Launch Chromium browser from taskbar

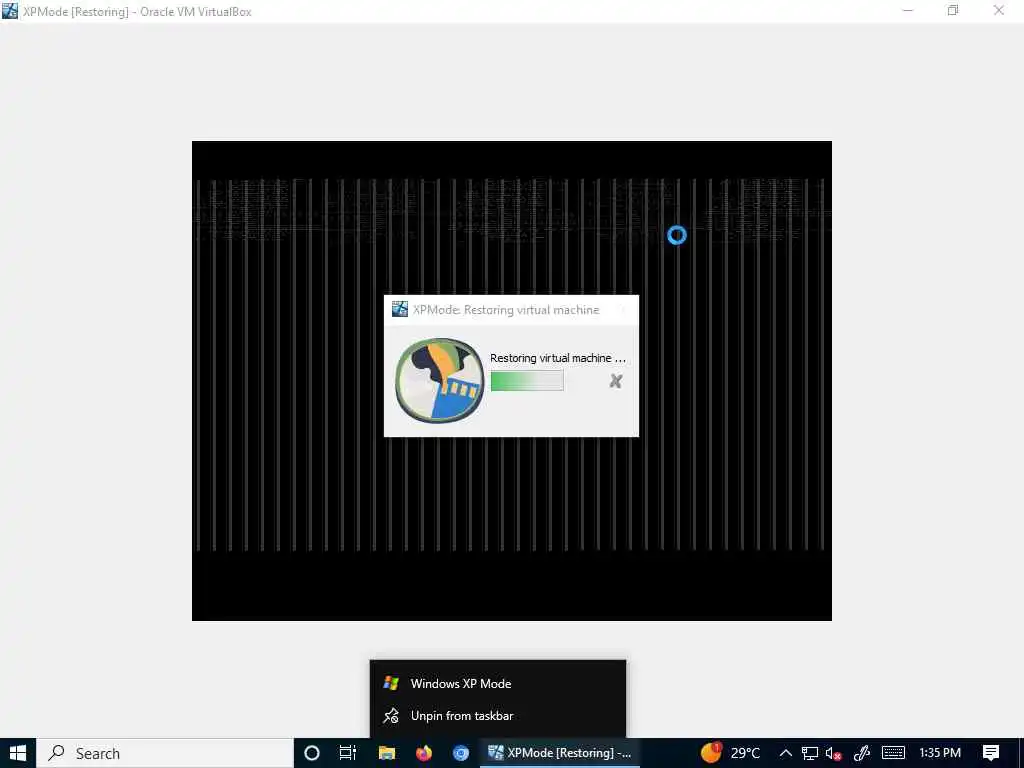(461, 753)
